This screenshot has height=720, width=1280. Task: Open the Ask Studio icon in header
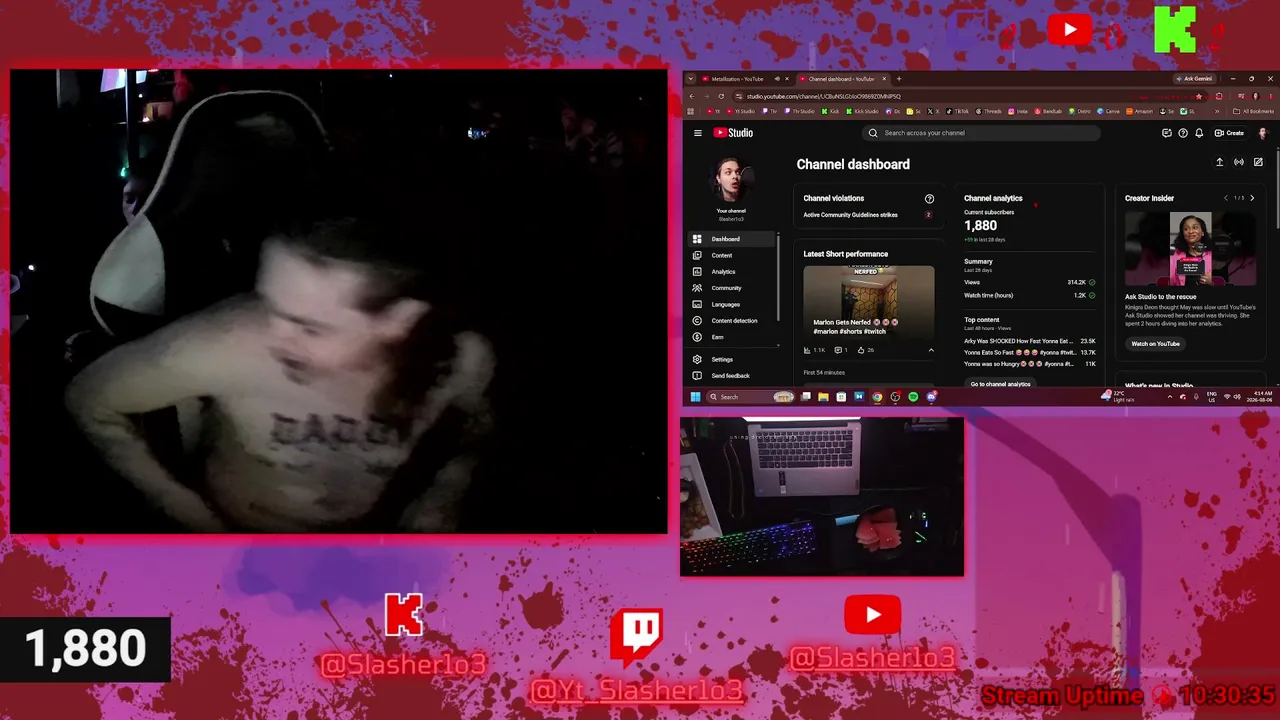coord(1166,133)
